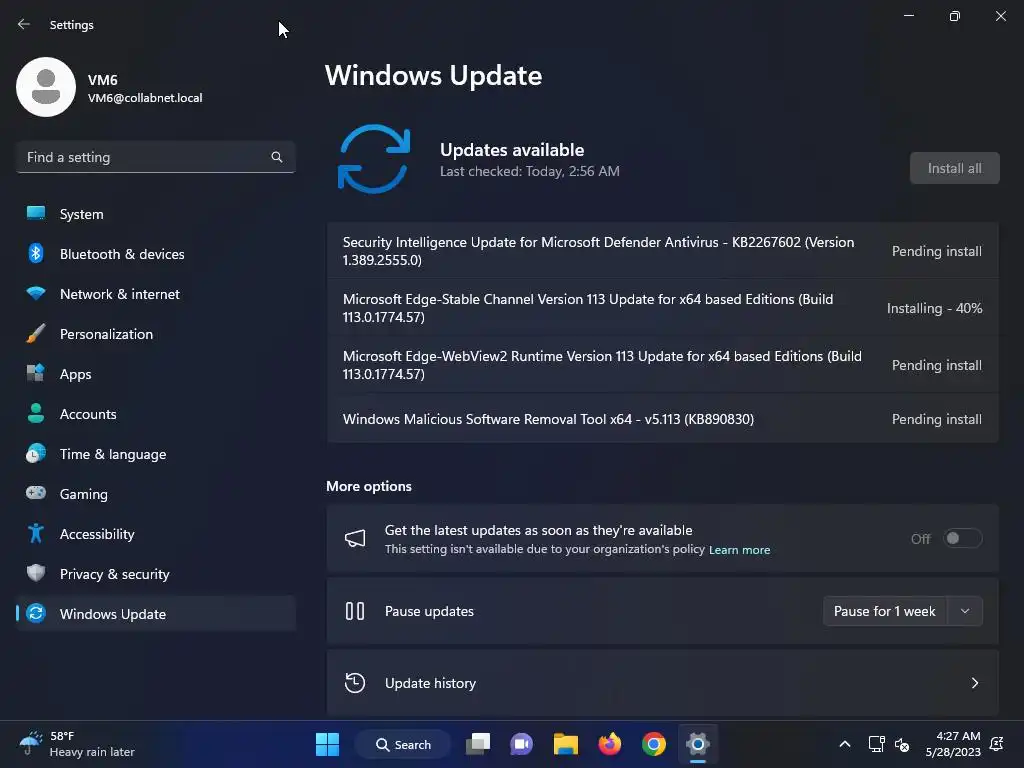Click the Pause for 1 week button

tap(885, 611)
